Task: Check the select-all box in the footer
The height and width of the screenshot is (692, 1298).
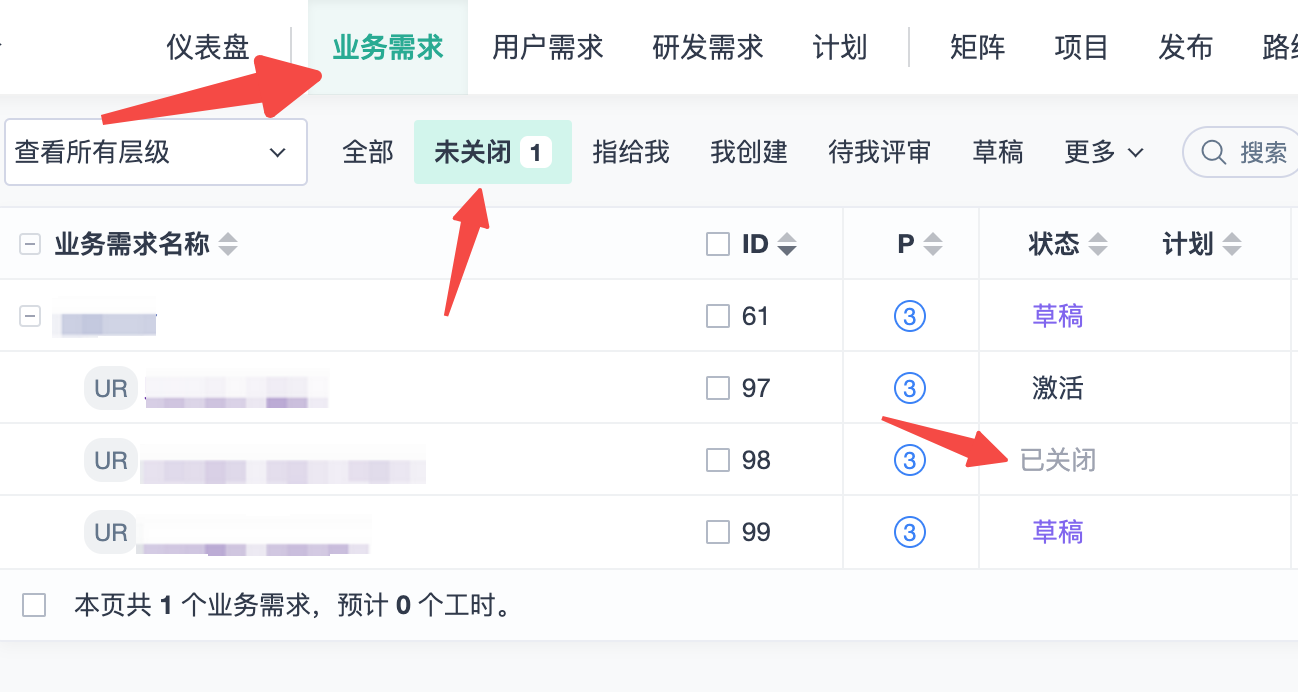Action: coord(34,605)
